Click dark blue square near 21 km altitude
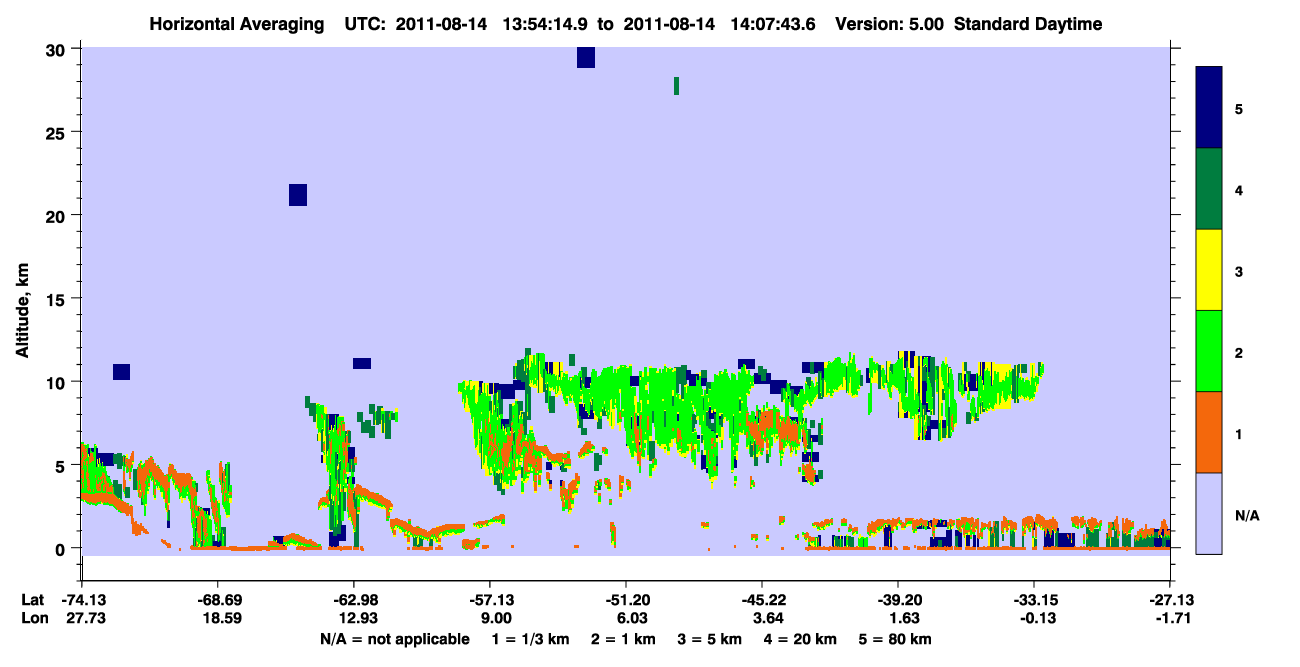 pos(298,195)
